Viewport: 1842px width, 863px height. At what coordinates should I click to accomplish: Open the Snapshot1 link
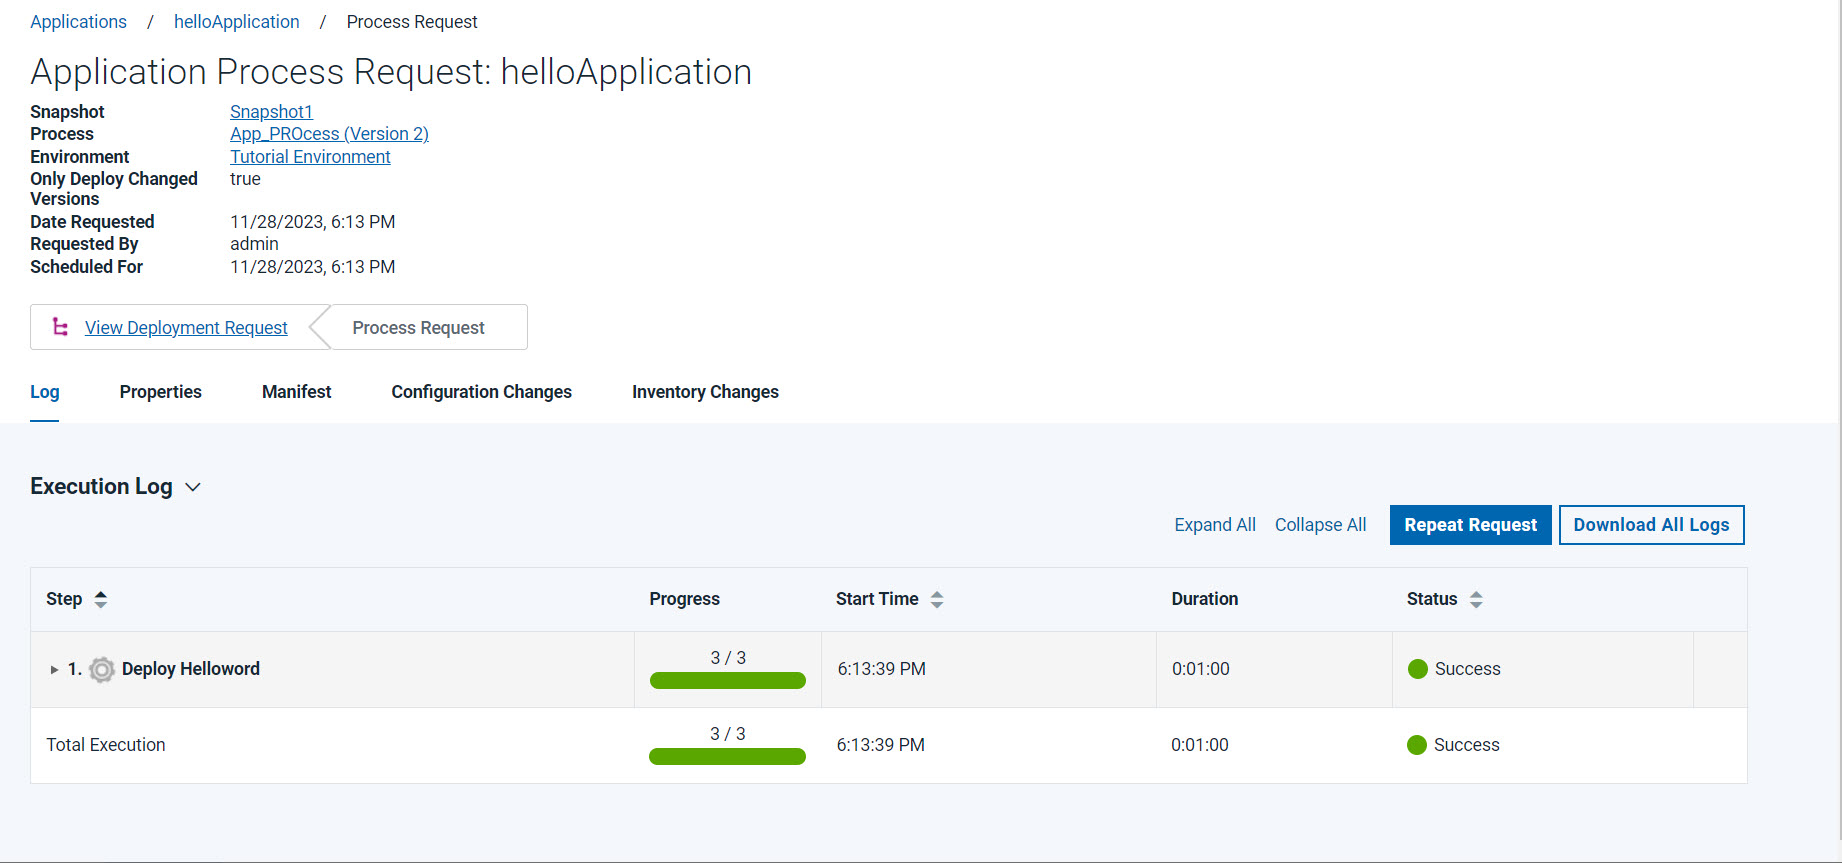coord(271,112)
